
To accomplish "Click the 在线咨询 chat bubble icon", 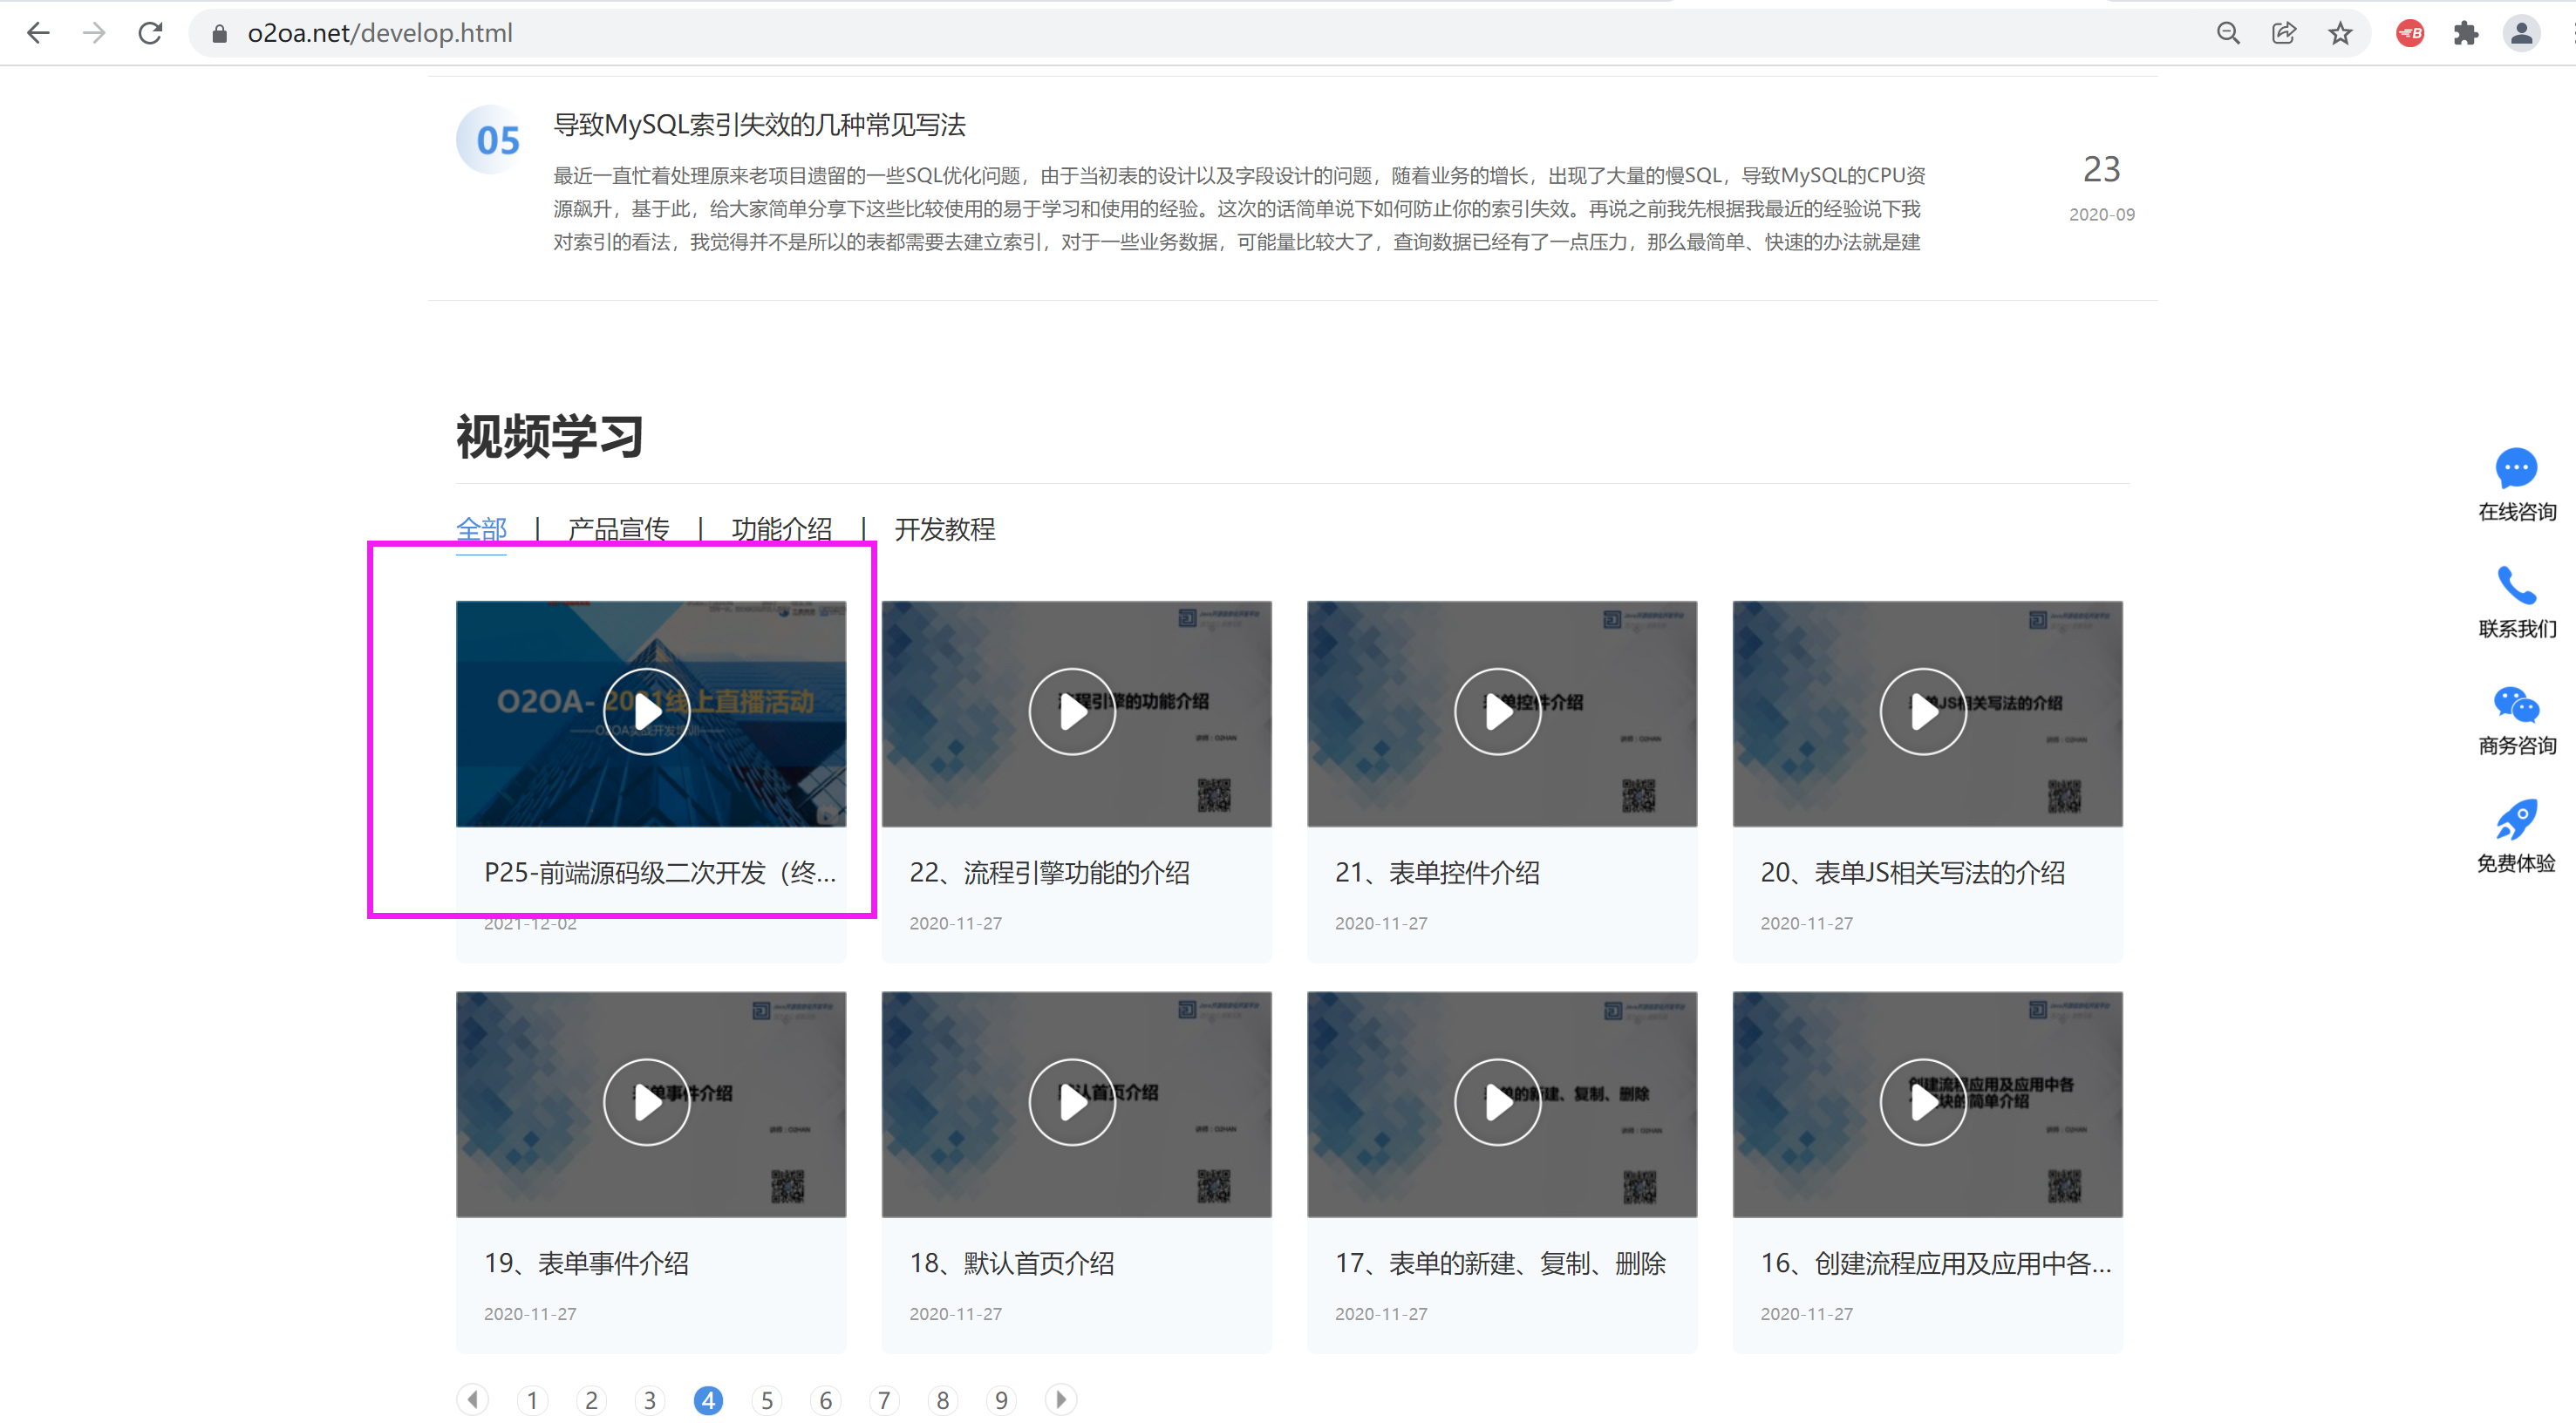I will pos(2515,468).
